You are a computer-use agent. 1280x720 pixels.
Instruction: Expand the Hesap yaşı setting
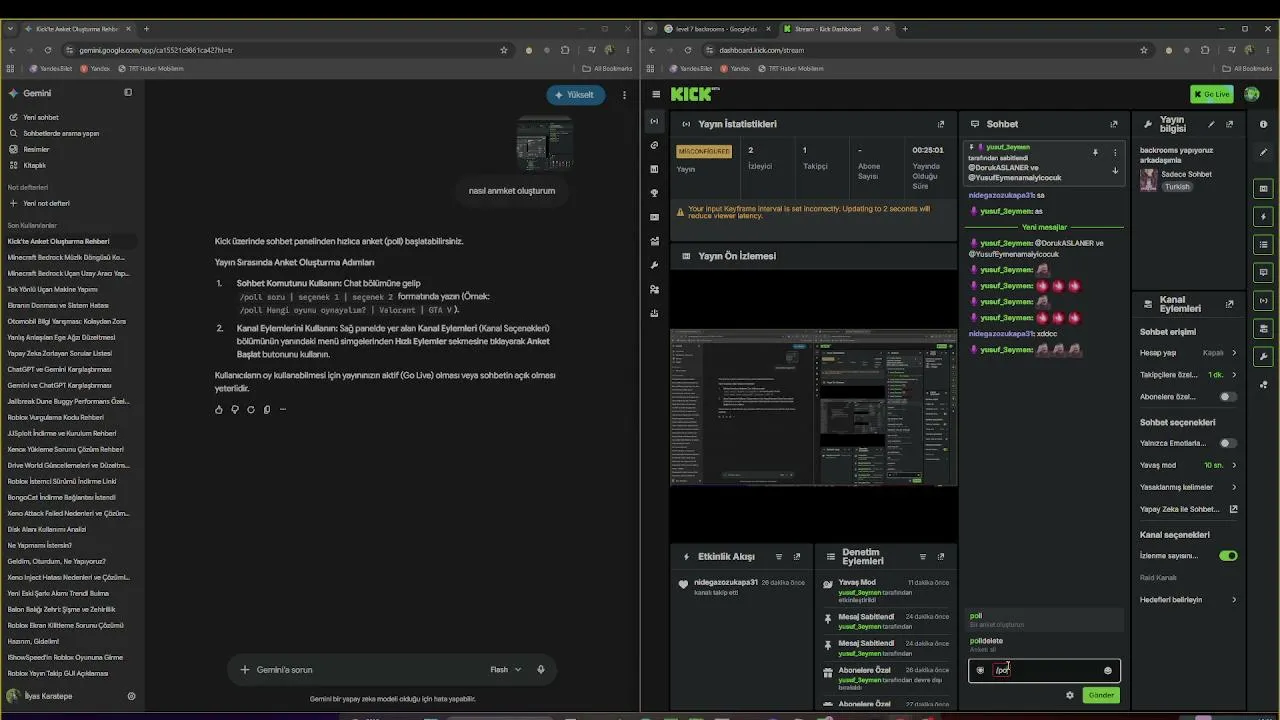click(x=1188, y=353)
